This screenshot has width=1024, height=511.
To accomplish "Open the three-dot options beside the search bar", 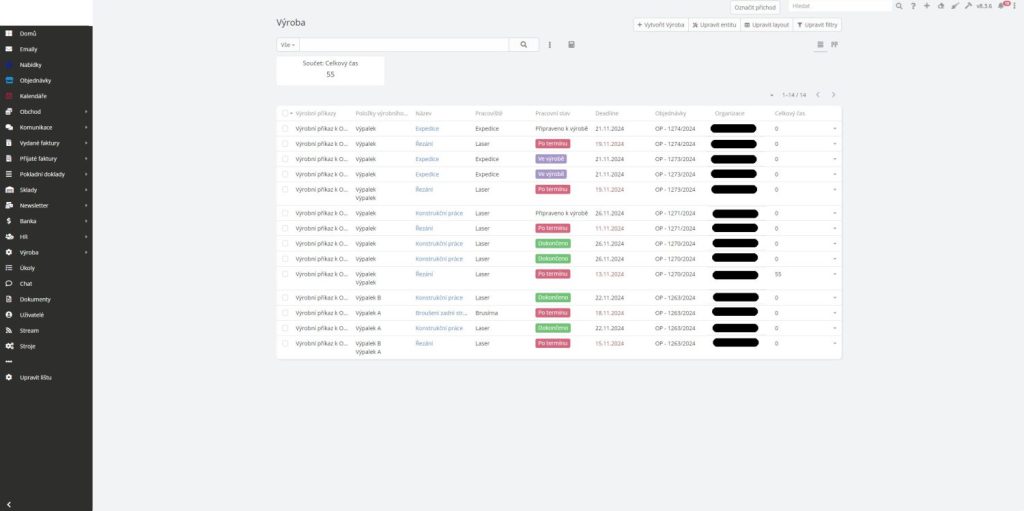I will (550, 45).
